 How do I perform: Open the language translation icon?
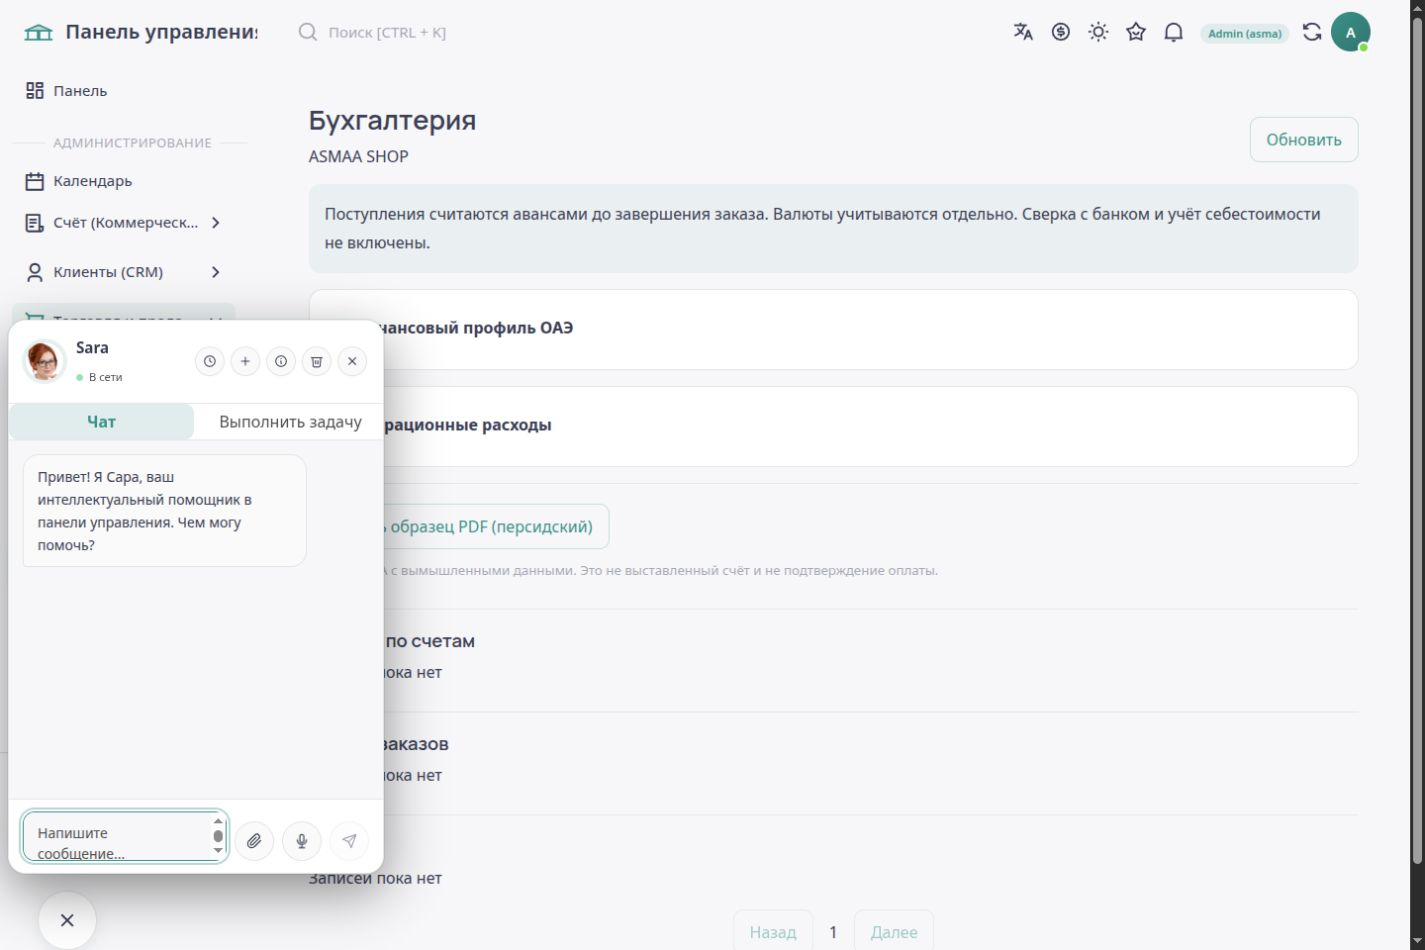(1023, 32)
